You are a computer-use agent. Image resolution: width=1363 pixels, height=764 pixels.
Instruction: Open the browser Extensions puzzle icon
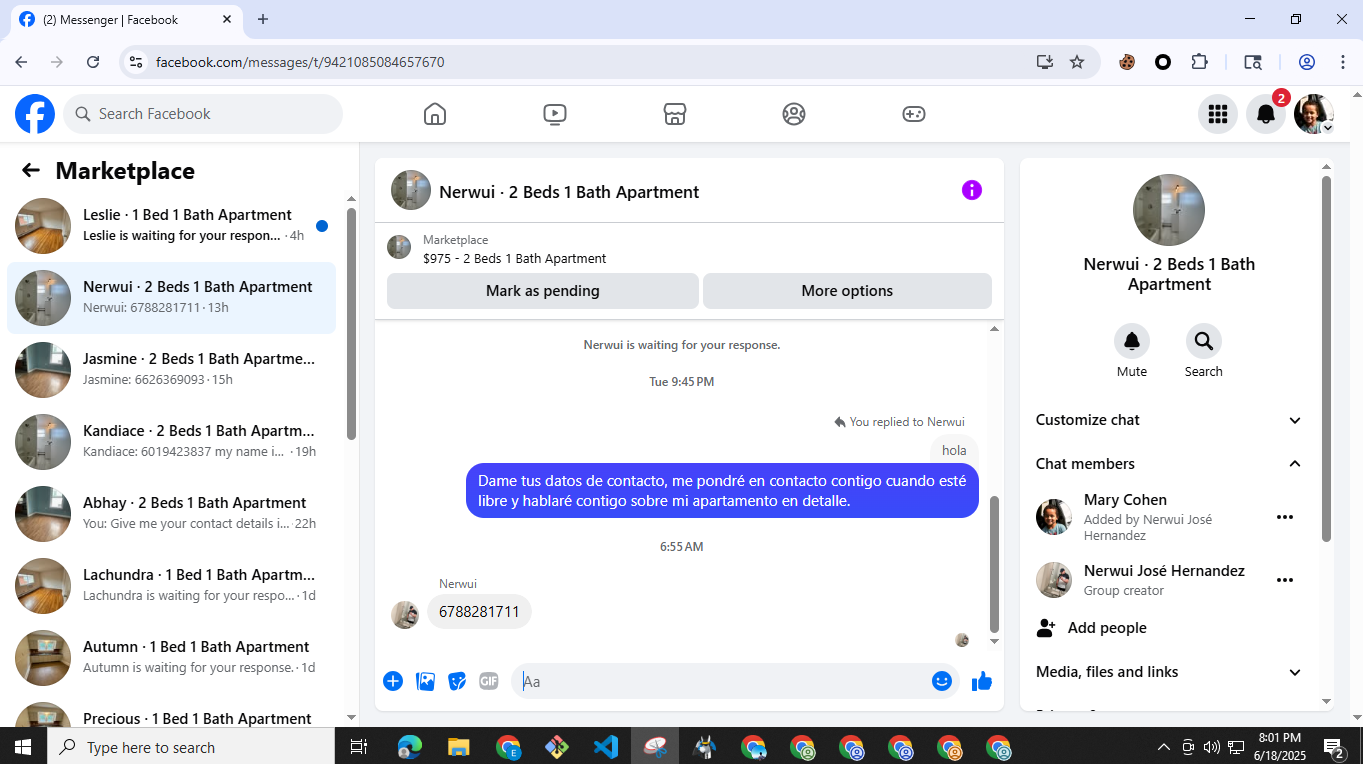1200,62
